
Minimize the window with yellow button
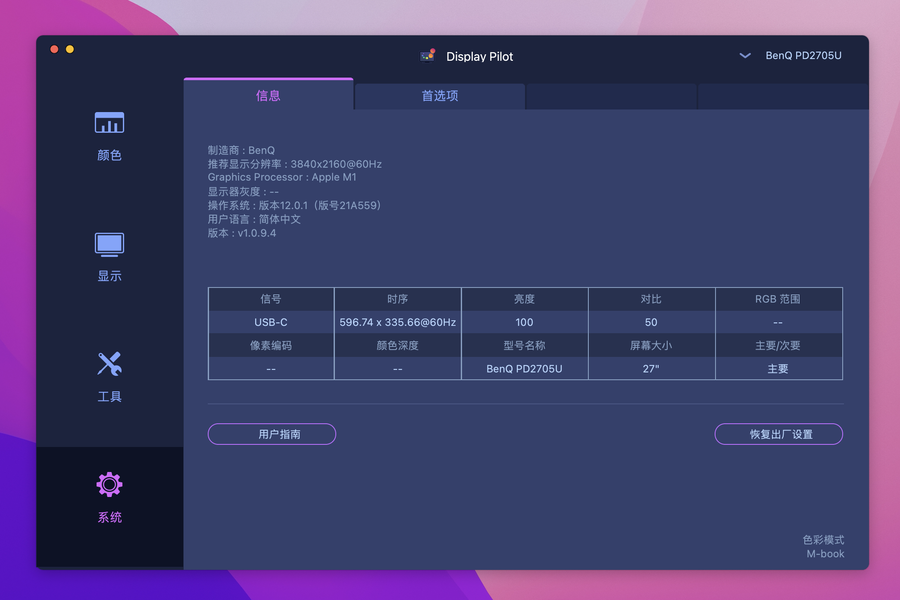pos(70,49)
